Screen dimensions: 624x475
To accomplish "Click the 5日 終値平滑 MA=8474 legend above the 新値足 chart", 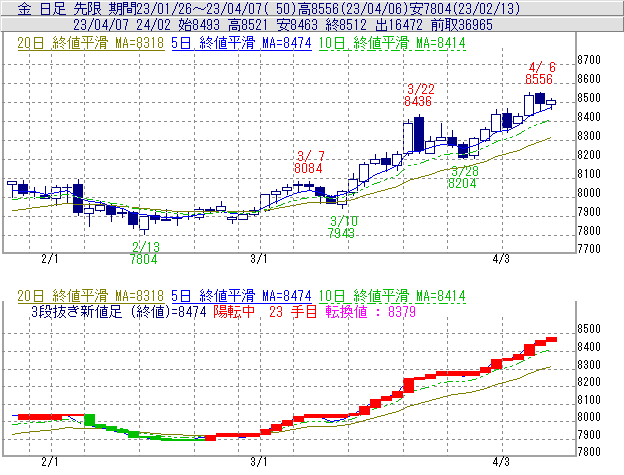I will click(241, 296).
